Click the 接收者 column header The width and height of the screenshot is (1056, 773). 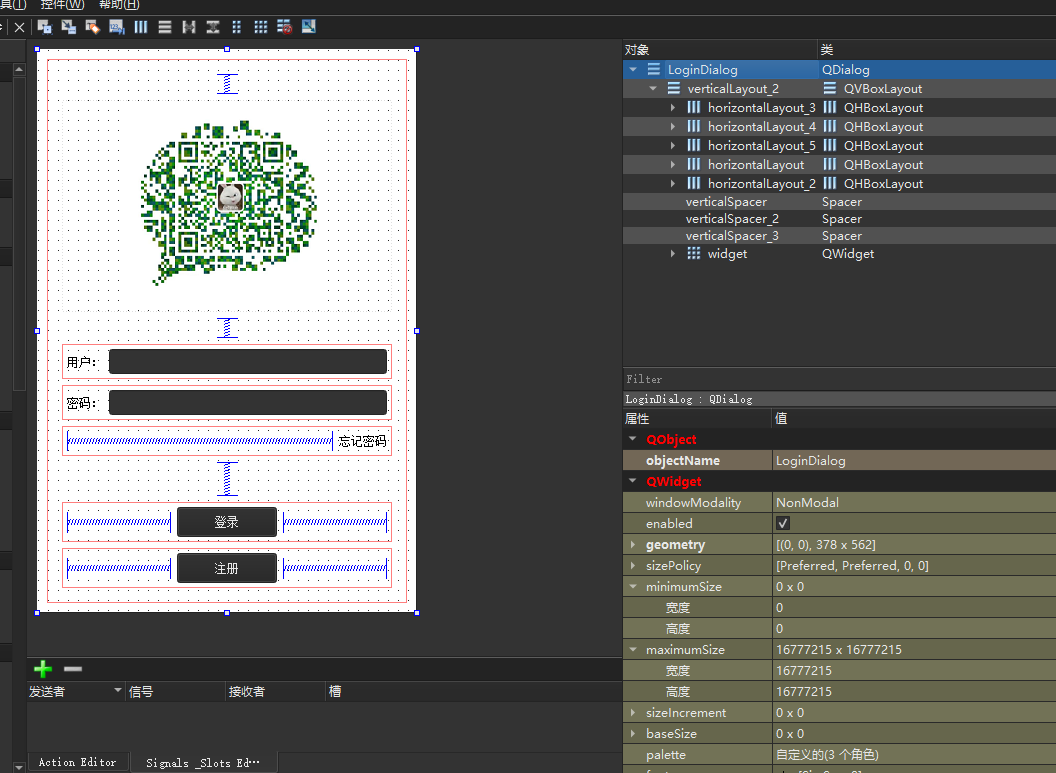[x=274, y=692]
